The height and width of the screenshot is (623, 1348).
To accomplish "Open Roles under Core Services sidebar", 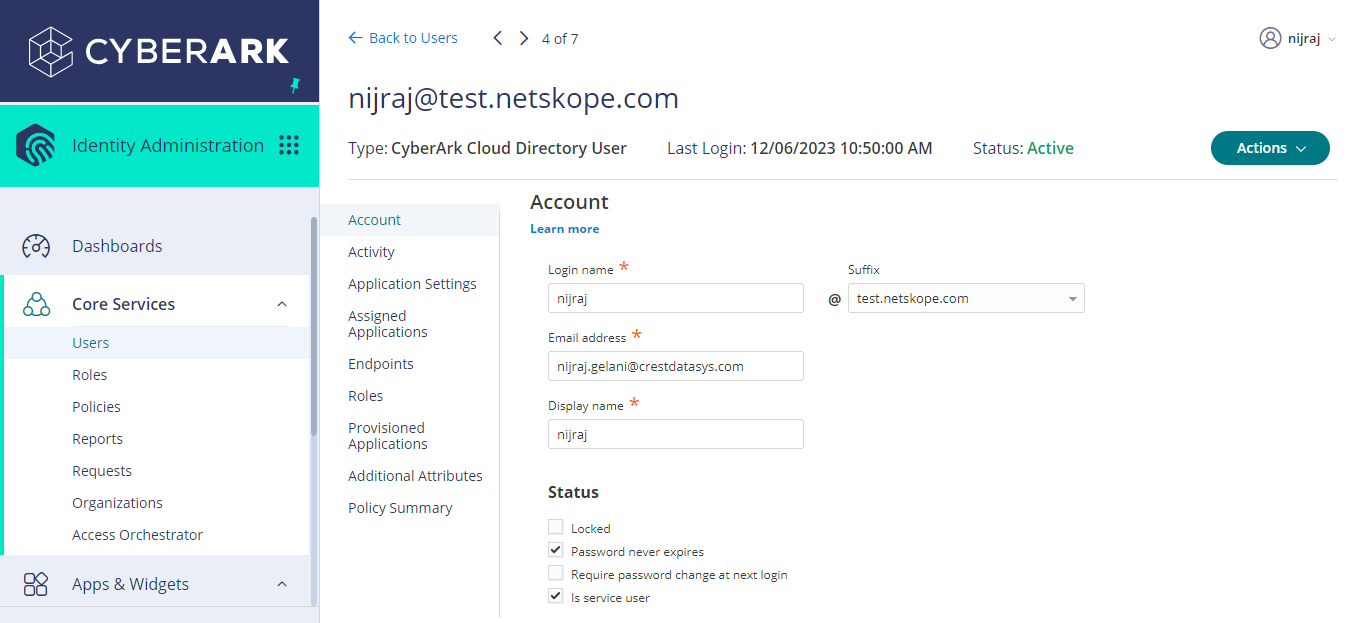I will (x=90, y=375).
